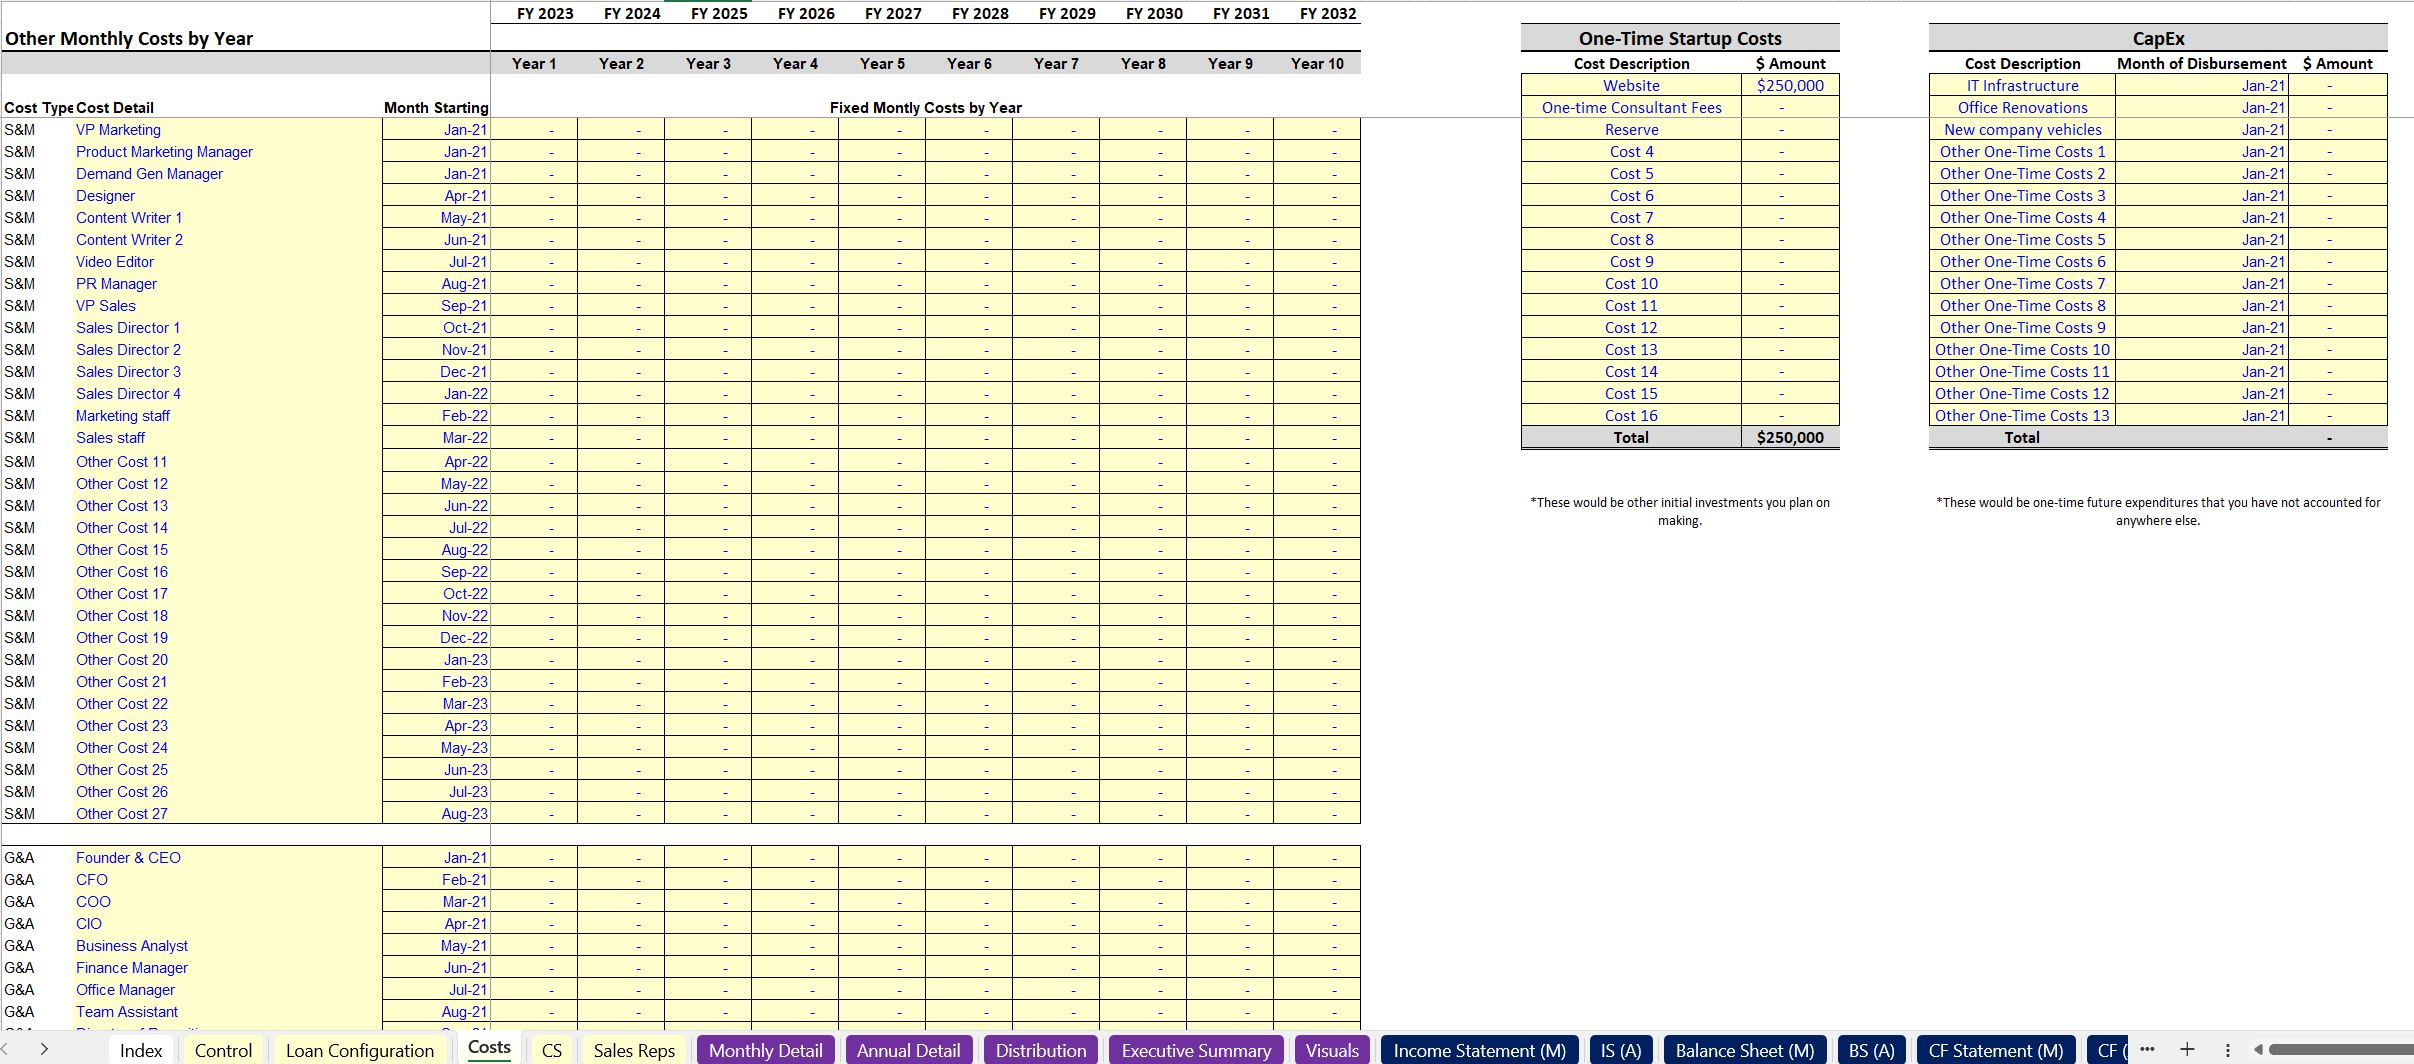Show hidden sheet tabs via ellipsis
This screenshot has height=1064, width=2414.
point(2147,1049)
